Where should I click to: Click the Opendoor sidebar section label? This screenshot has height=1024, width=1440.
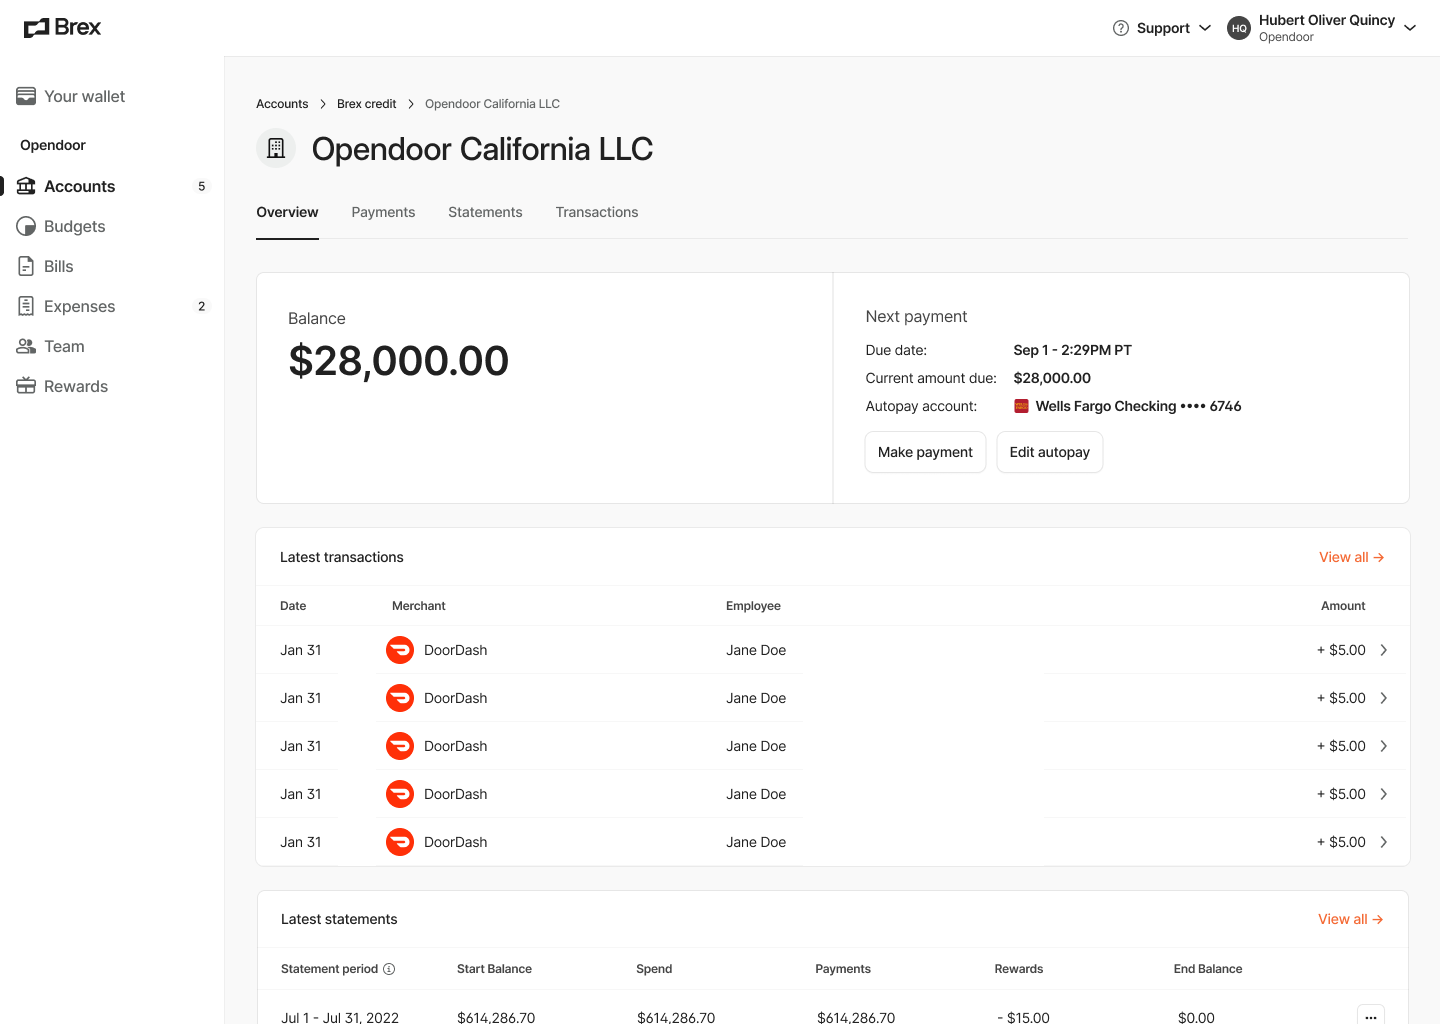tap(53, 145)
